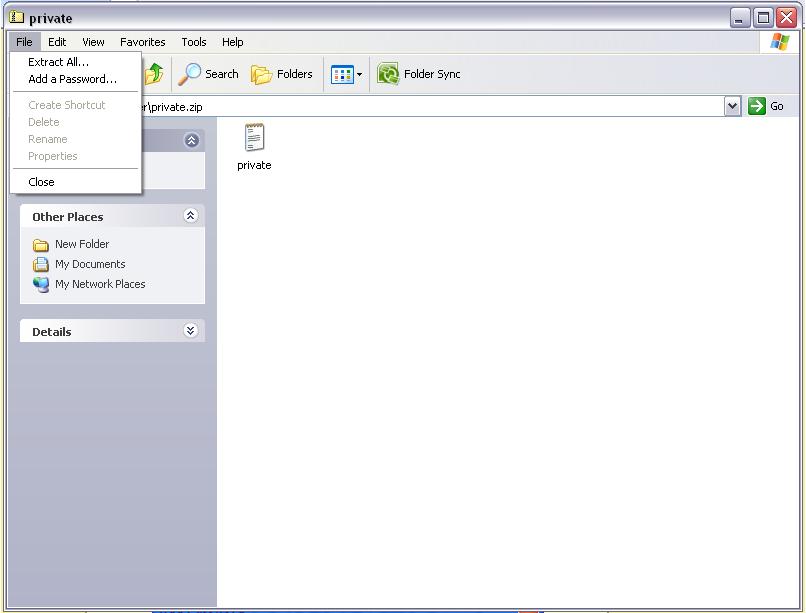Viewport: 806px width, 613px height.
Task: Click the address bar path field
Action: coord(432,107)
